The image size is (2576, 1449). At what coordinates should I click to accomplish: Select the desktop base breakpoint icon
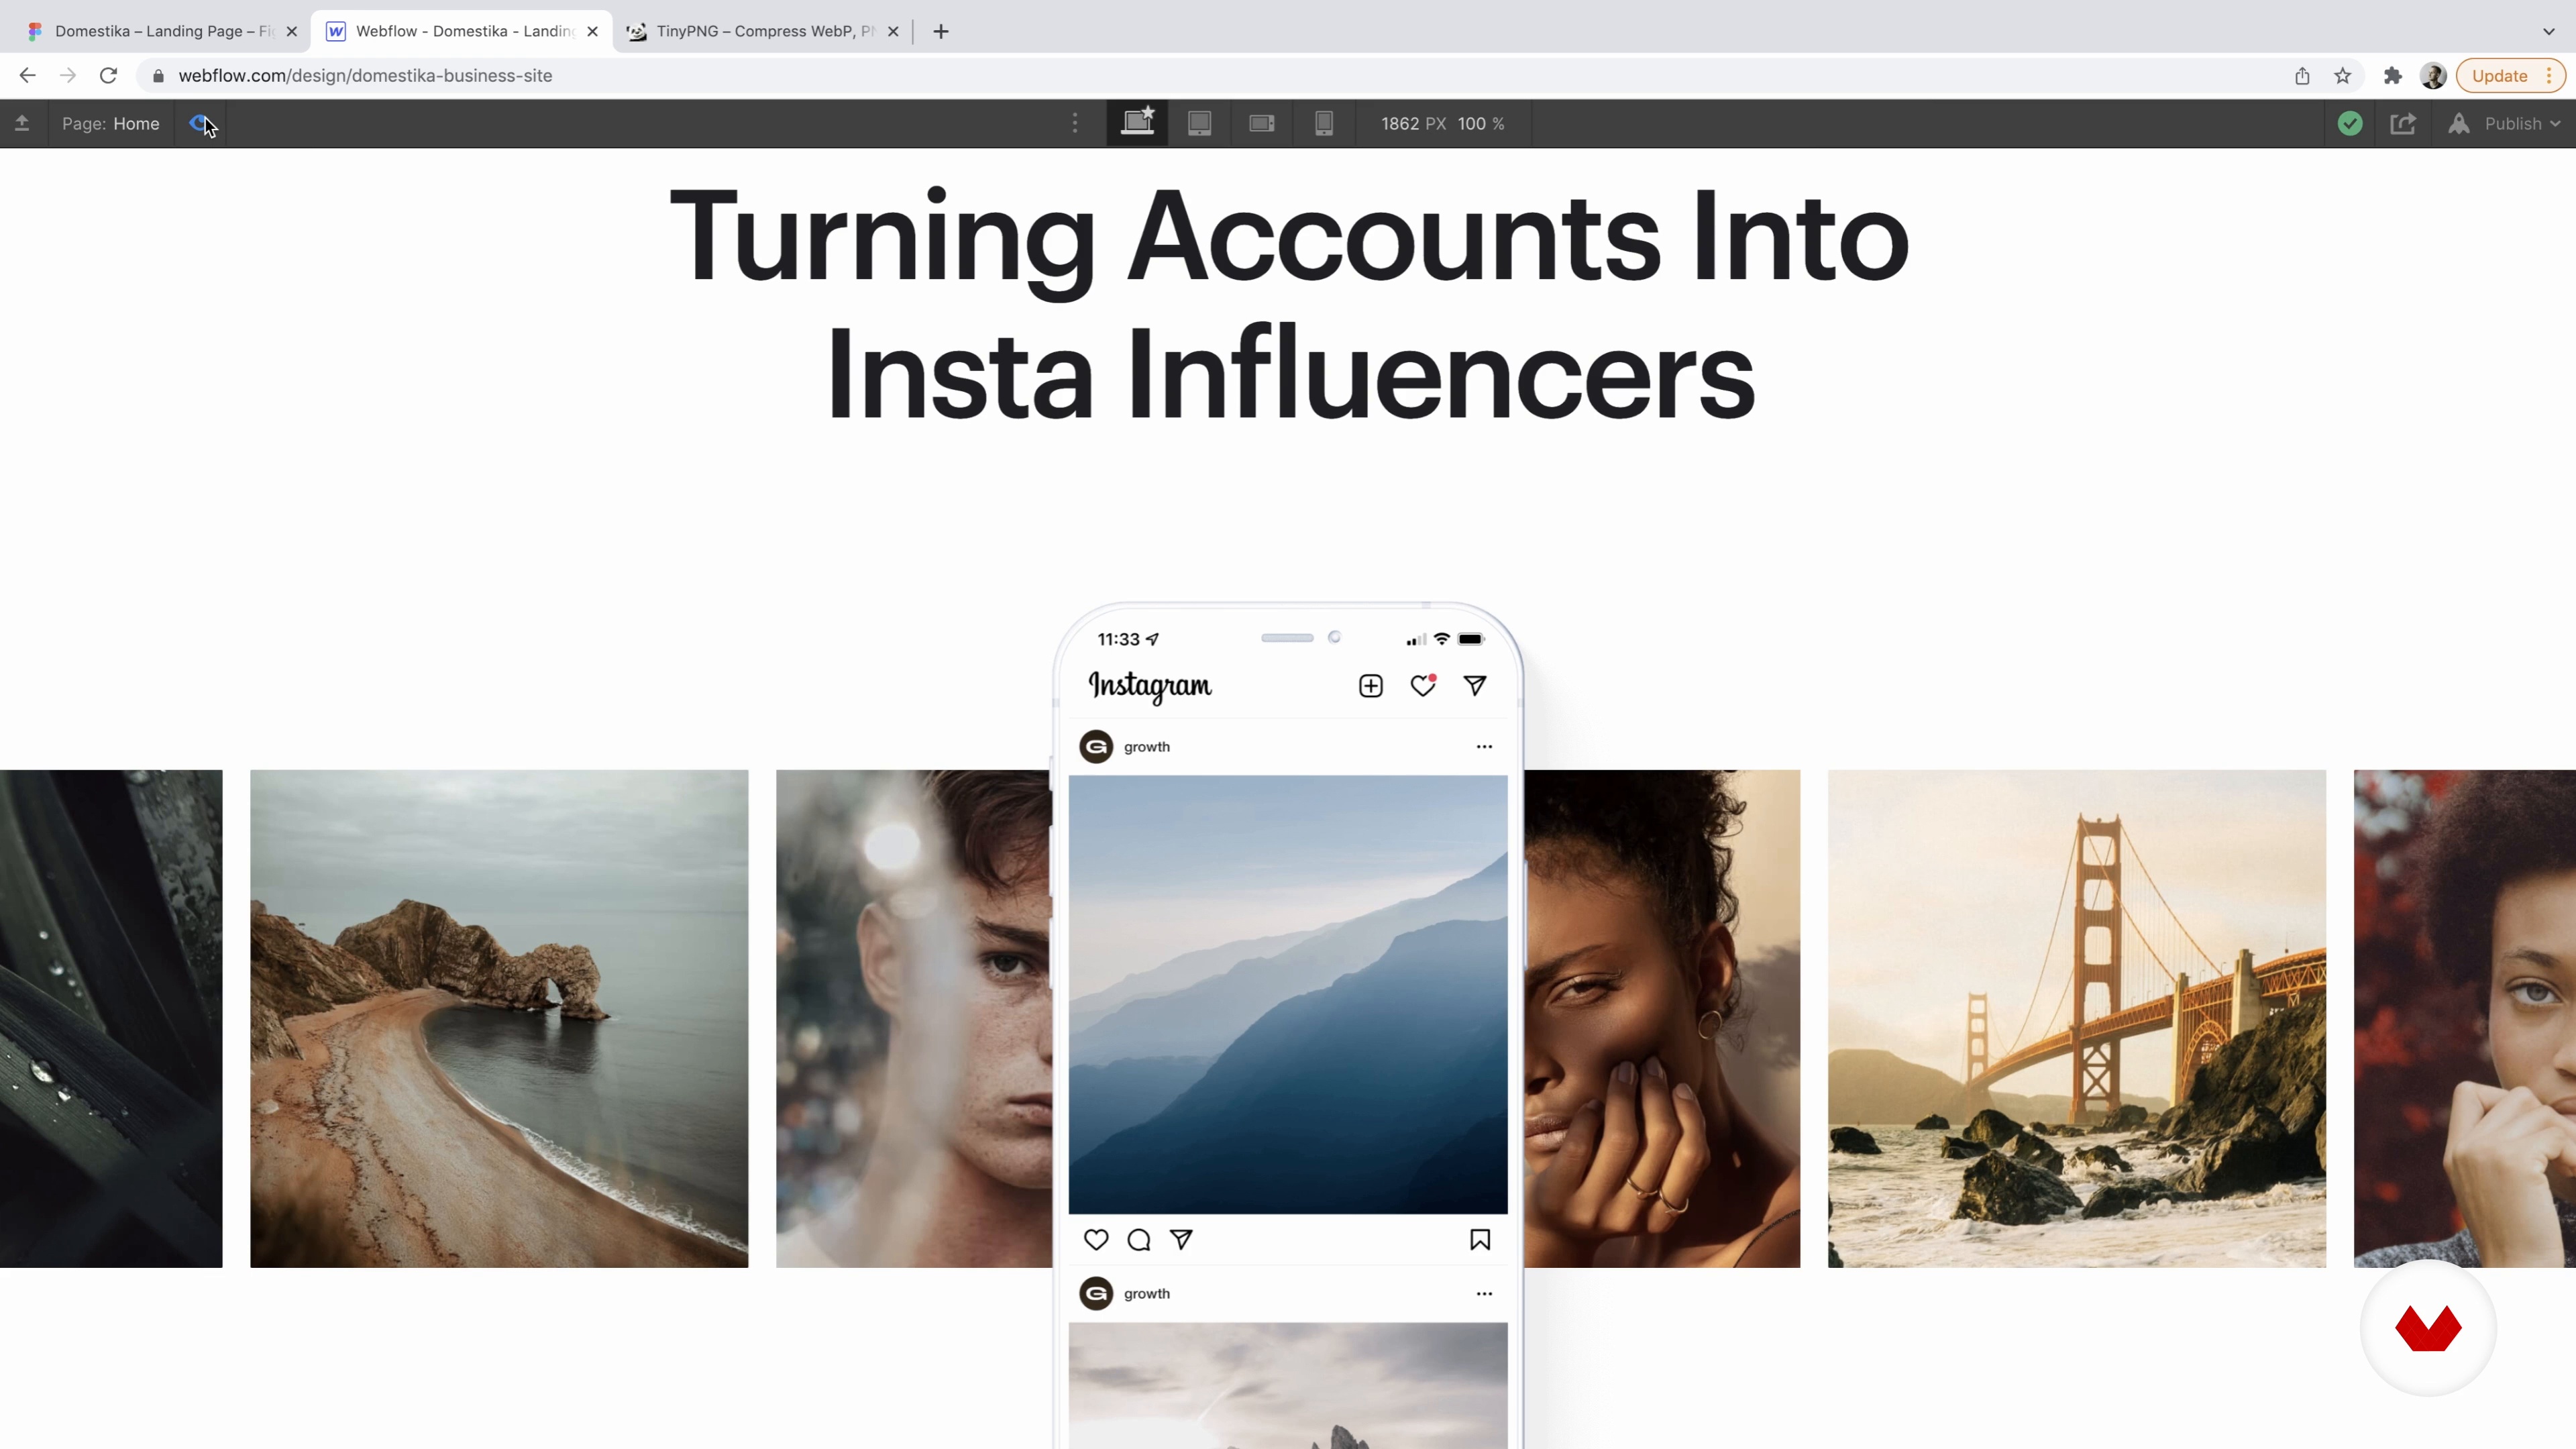[1137, 123]
